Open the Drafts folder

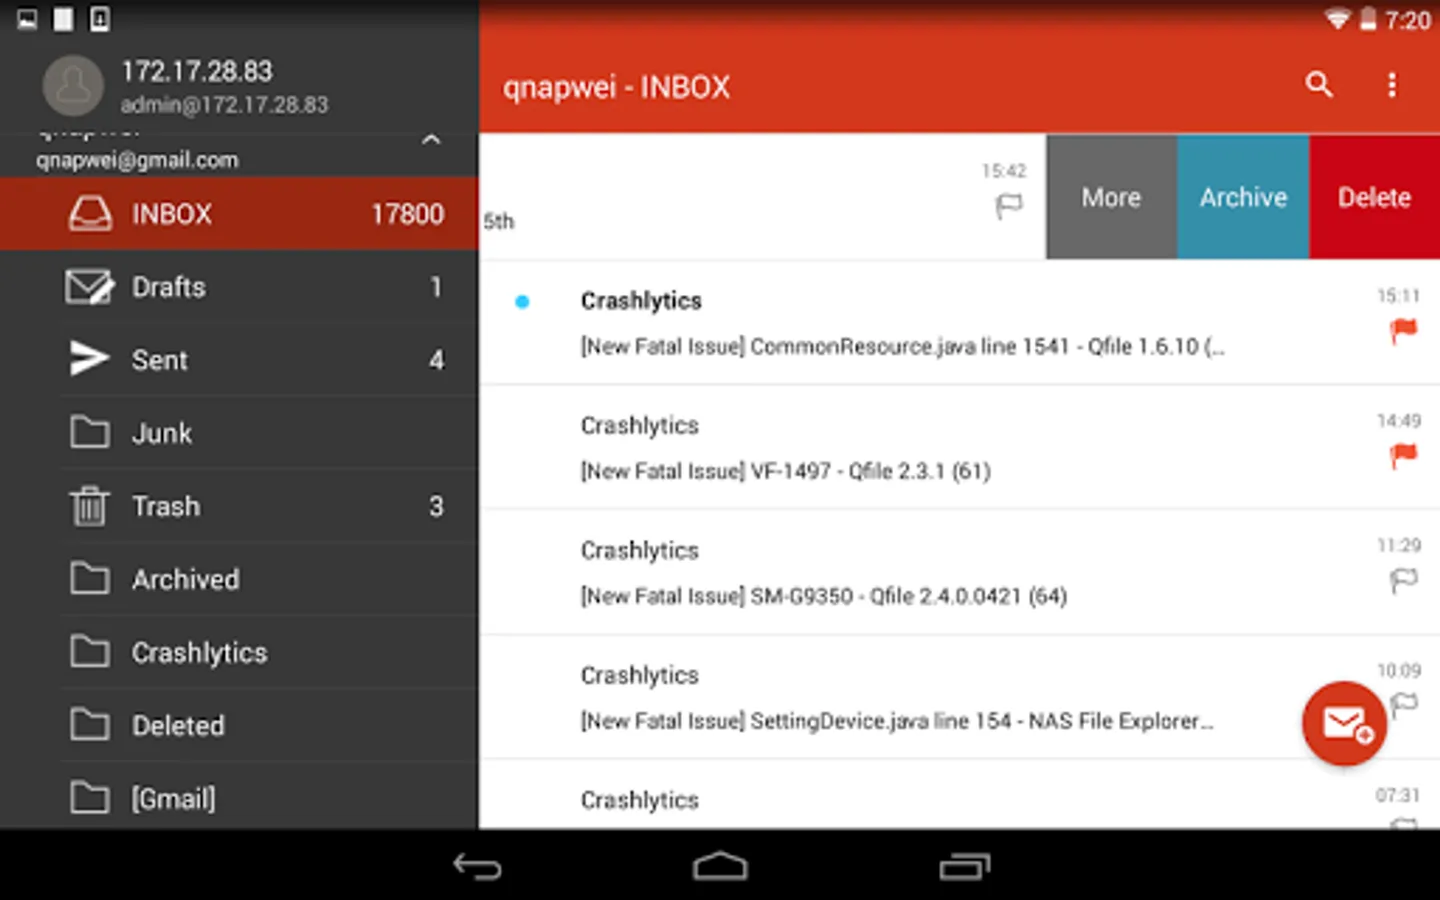[239, 287]
